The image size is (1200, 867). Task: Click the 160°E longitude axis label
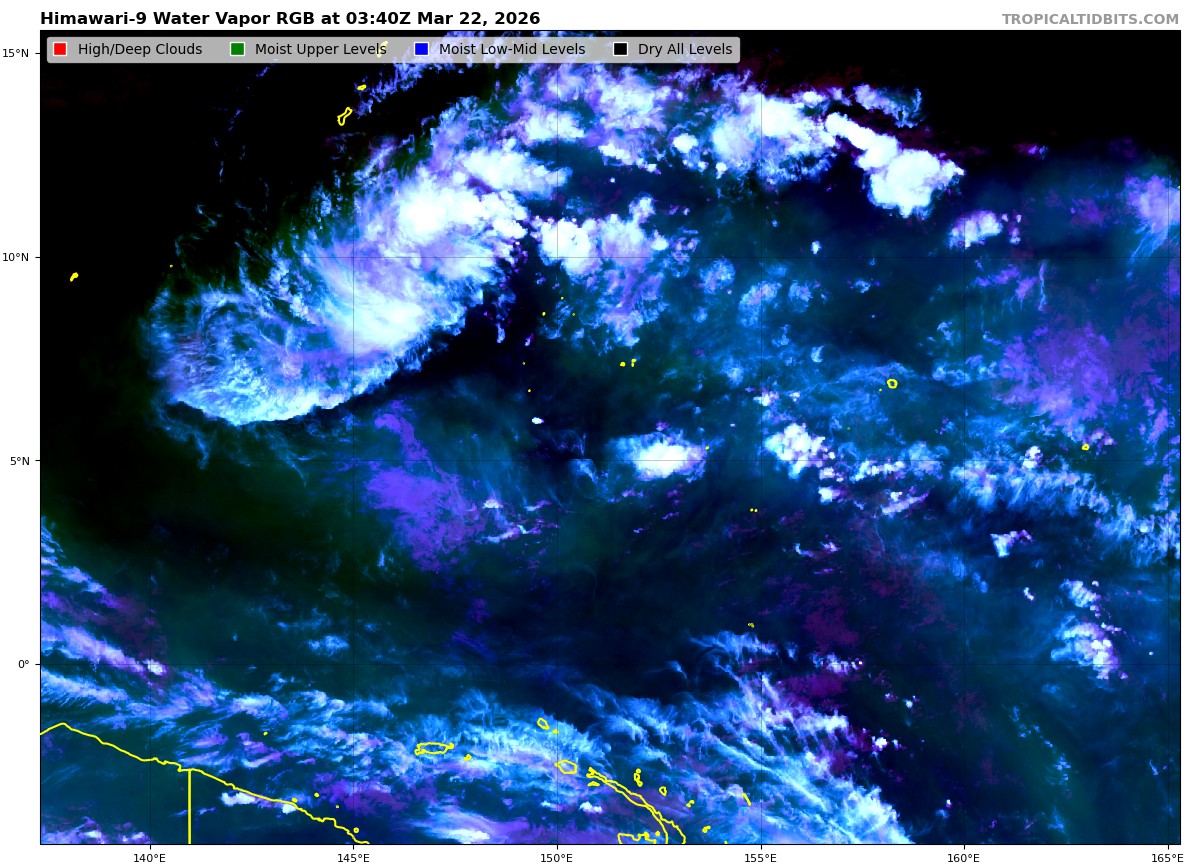964,857
